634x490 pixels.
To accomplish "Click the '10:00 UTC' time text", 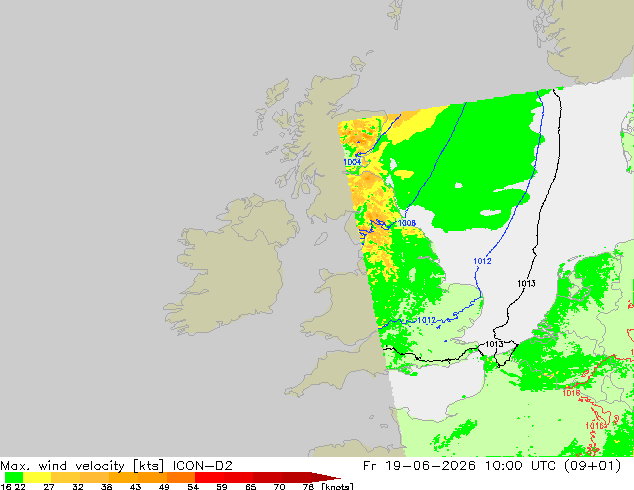I will coord(523,466).
